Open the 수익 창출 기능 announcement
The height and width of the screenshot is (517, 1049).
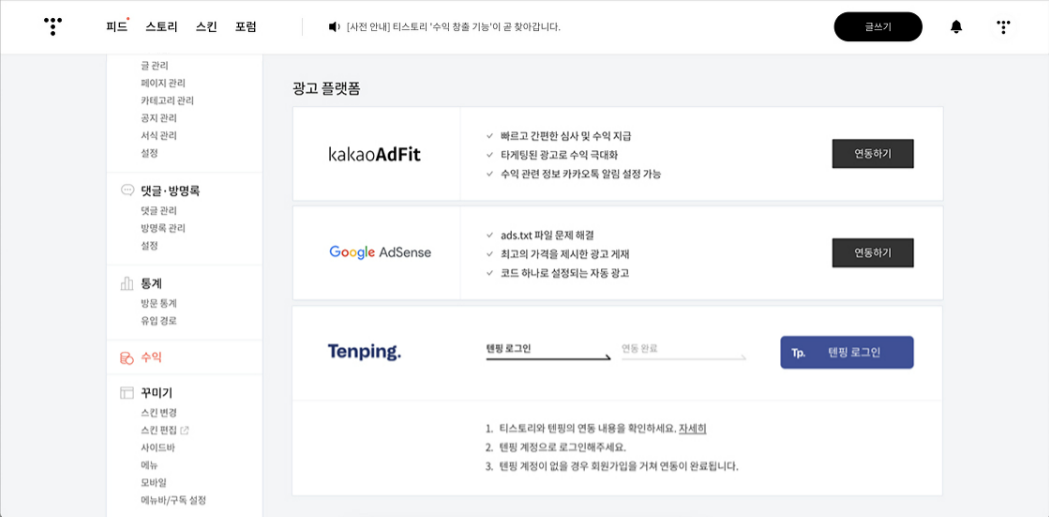tap(454, 27)
